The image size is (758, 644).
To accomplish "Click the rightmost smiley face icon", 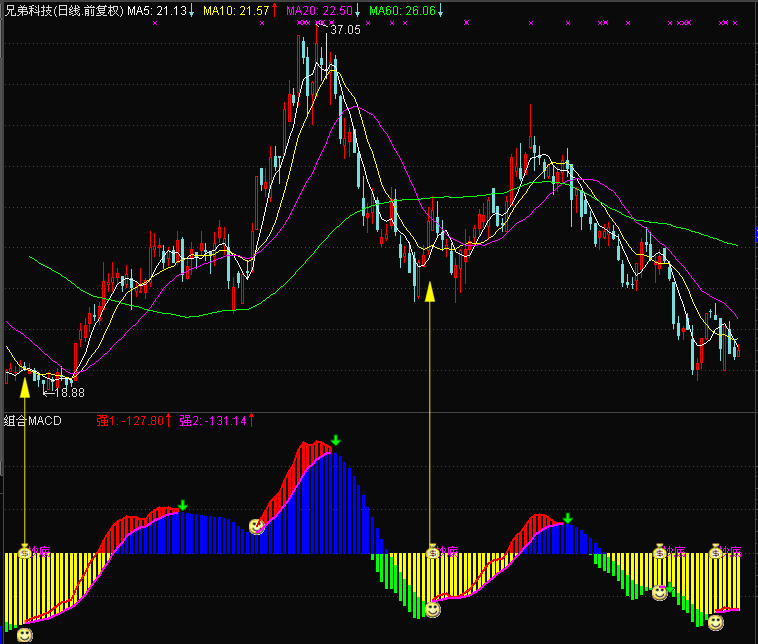I will point(716,623).
